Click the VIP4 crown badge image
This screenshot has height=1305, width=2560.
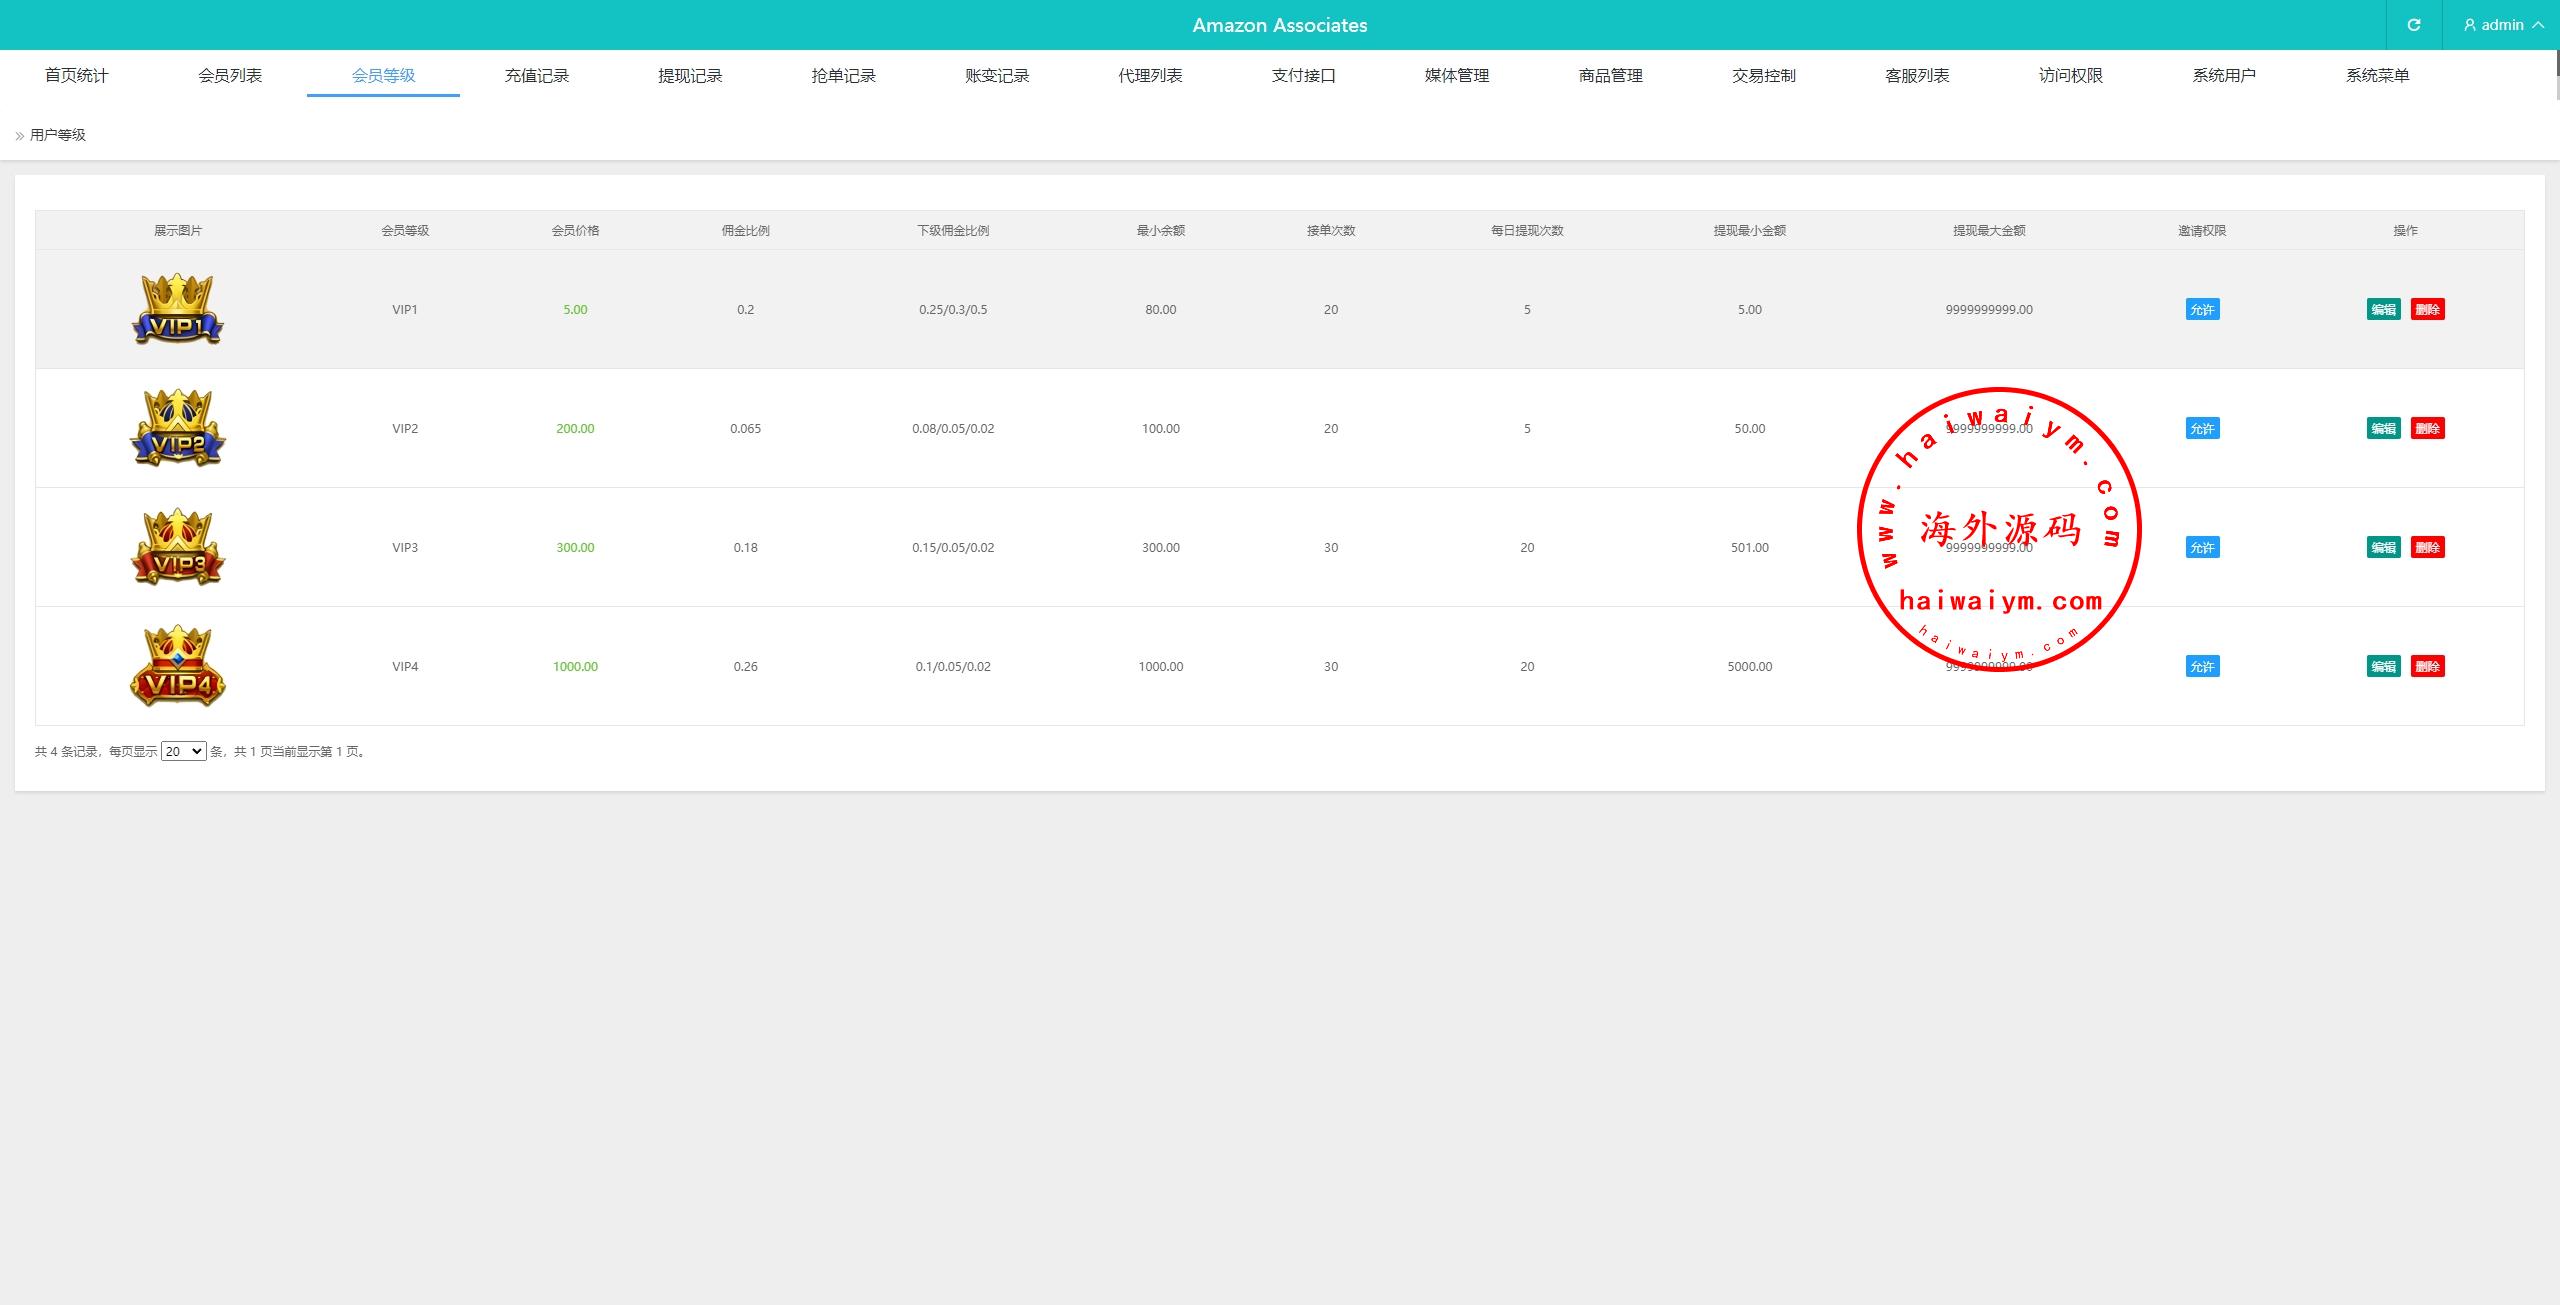178,666
